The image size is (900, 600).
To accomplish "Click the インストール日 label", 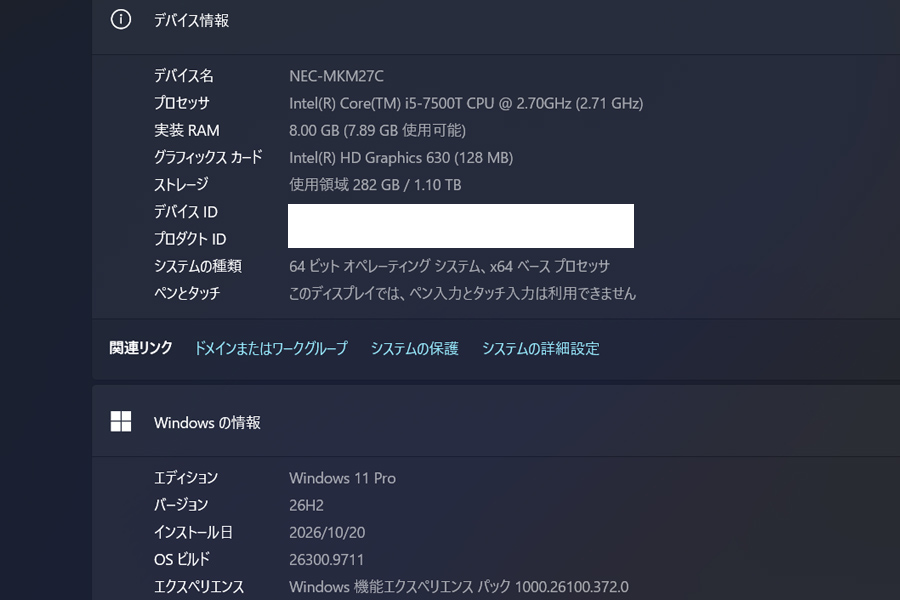I will tap(193, 532).
